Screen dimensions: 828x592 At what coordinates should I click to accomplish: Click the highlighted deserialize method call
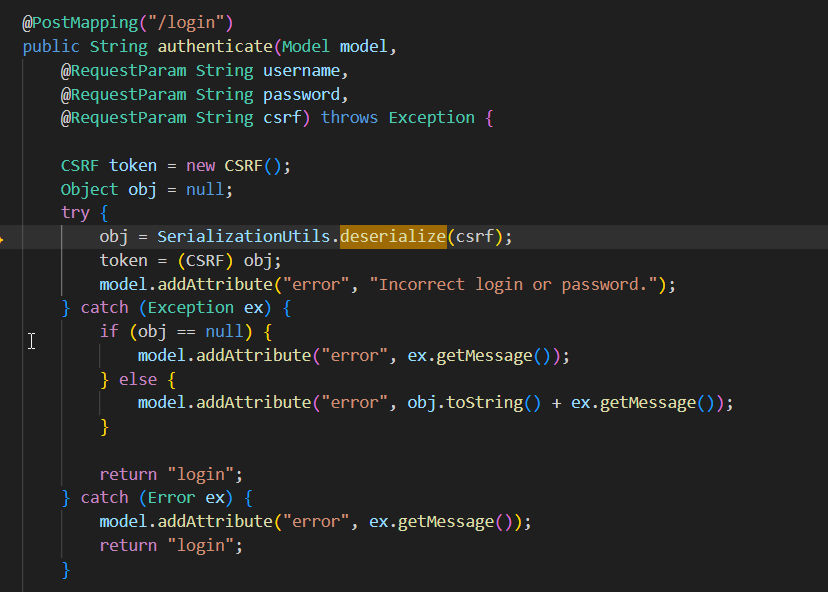click(392, 237)
